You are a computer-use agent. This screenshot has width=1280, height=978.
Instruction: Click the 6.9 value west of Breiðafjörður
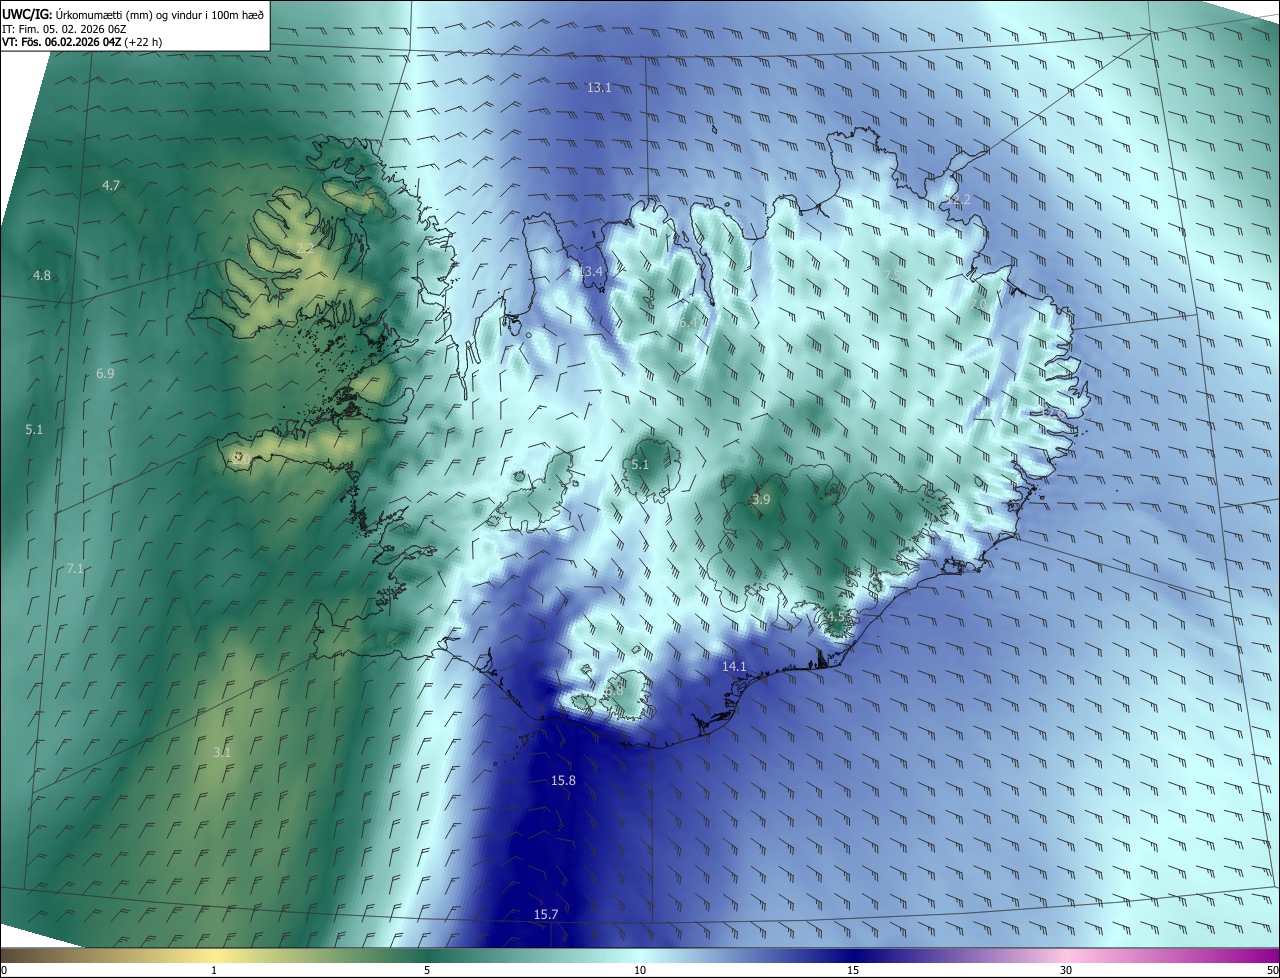pyautogui.click(x=105, y=374)
